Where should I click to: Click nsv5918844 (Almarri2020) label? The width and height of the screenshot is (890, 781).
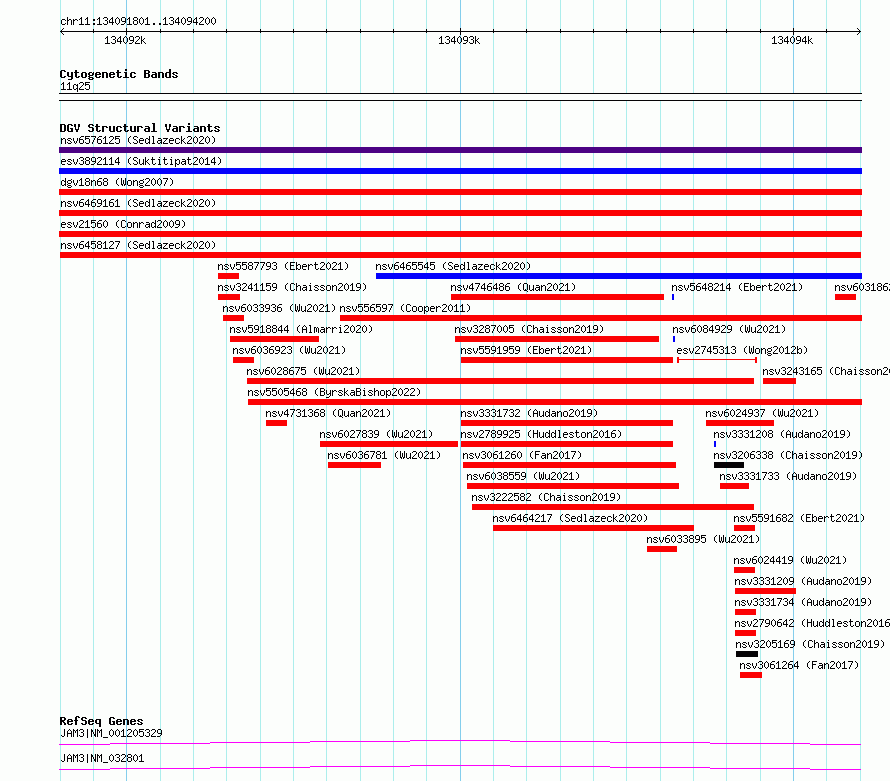click(301, 329)
